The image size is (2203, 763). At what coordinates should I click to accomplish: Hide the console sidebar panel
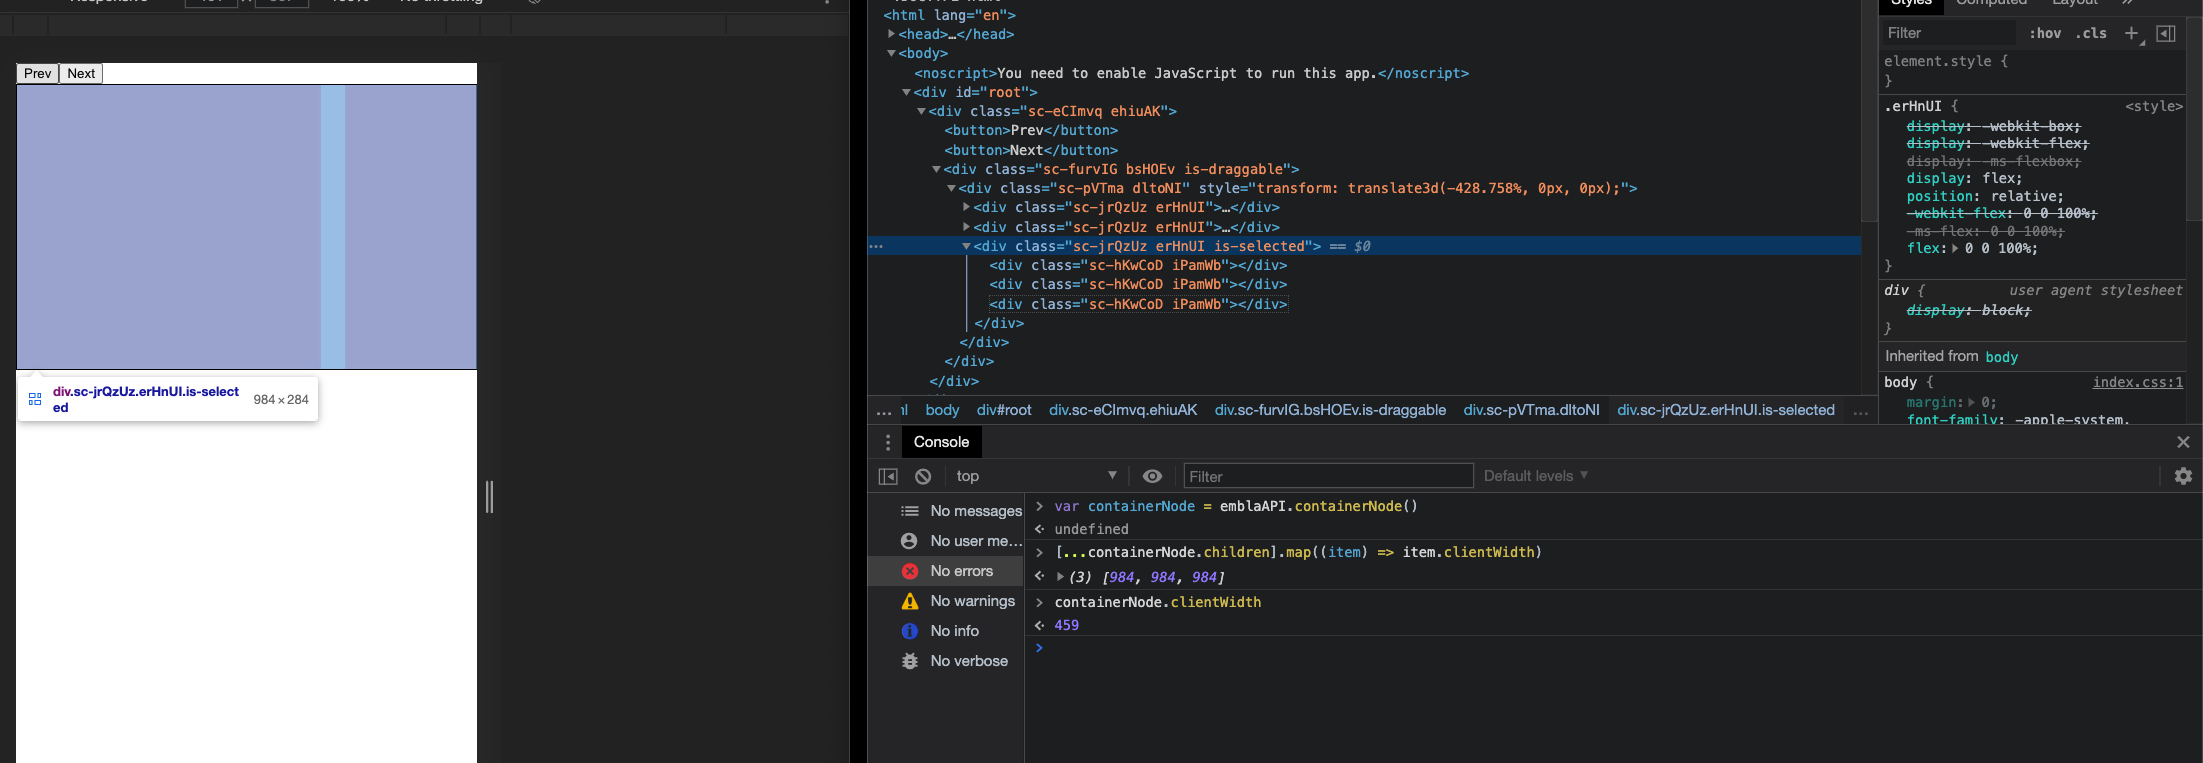[888, 476]
